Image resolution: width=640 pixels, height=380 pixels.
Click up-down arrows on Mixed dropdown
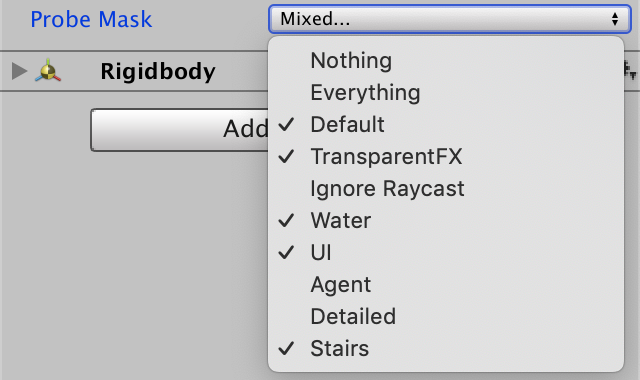click(615, 19)
